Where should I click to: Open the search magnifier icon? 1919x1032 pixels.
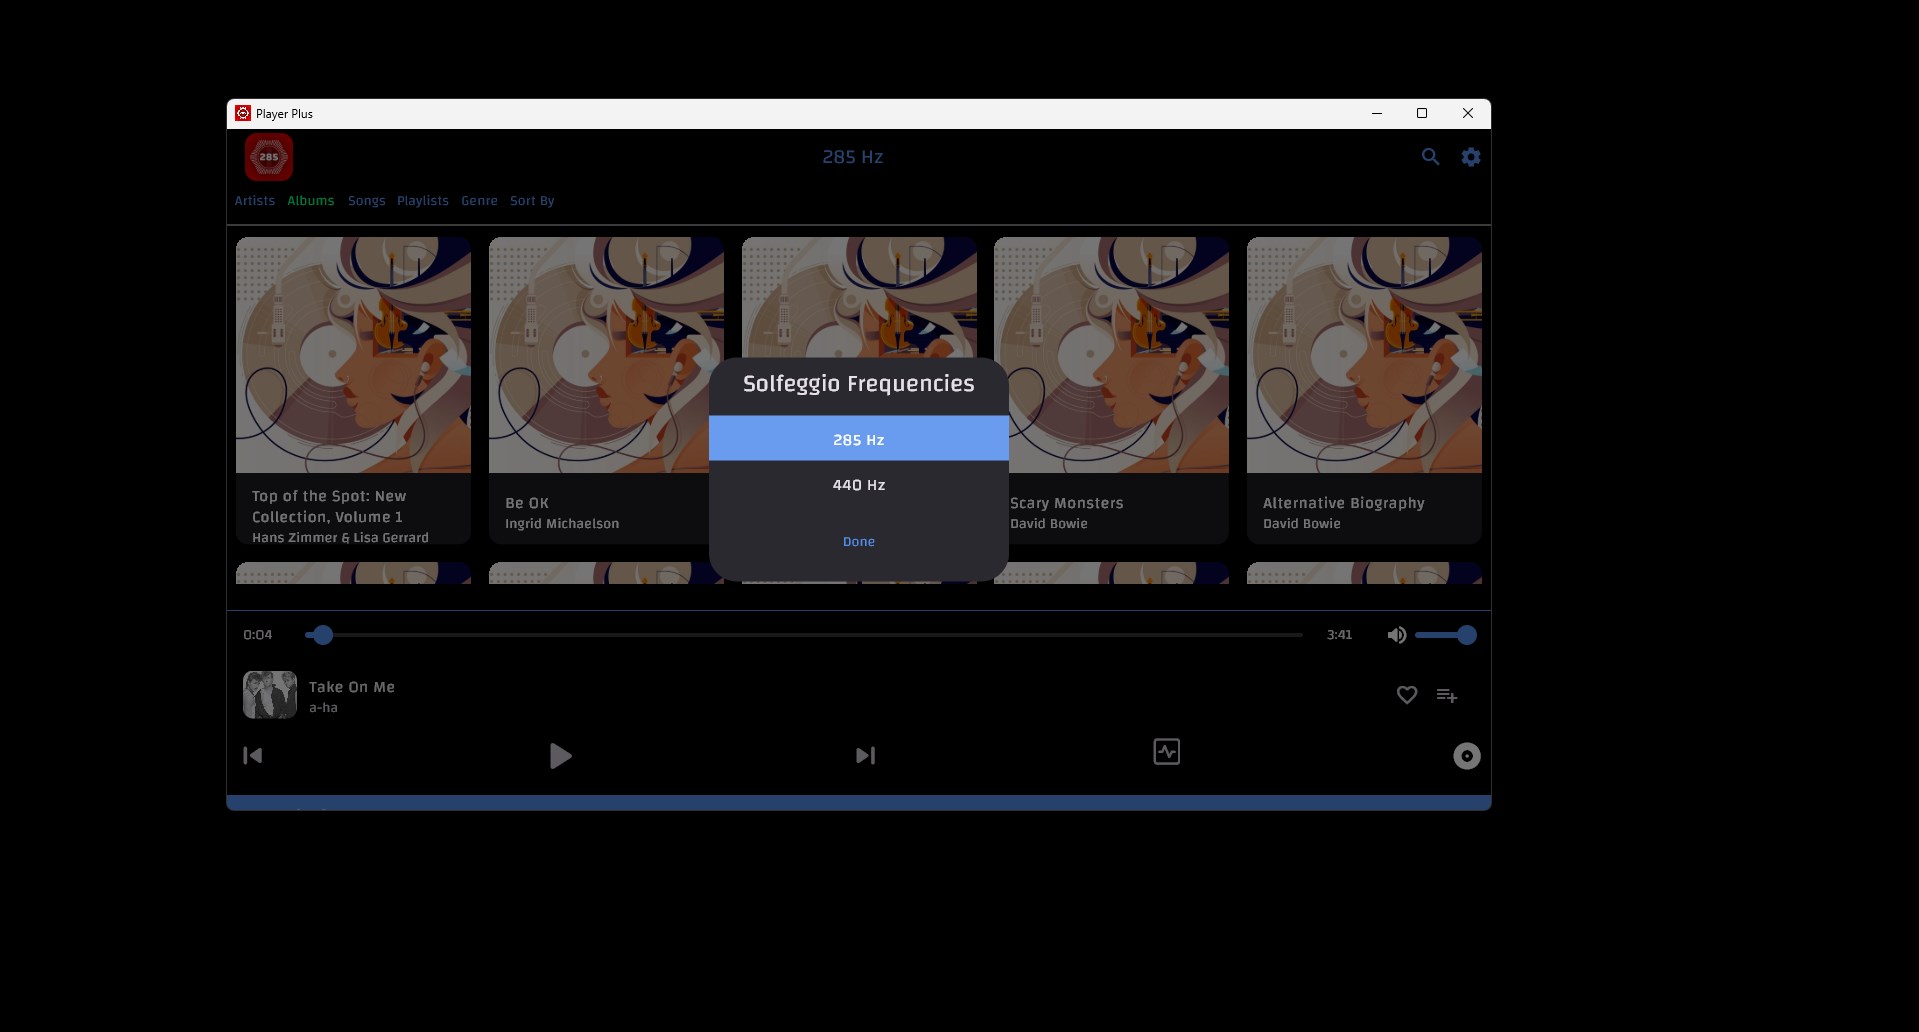point(1431,157)
